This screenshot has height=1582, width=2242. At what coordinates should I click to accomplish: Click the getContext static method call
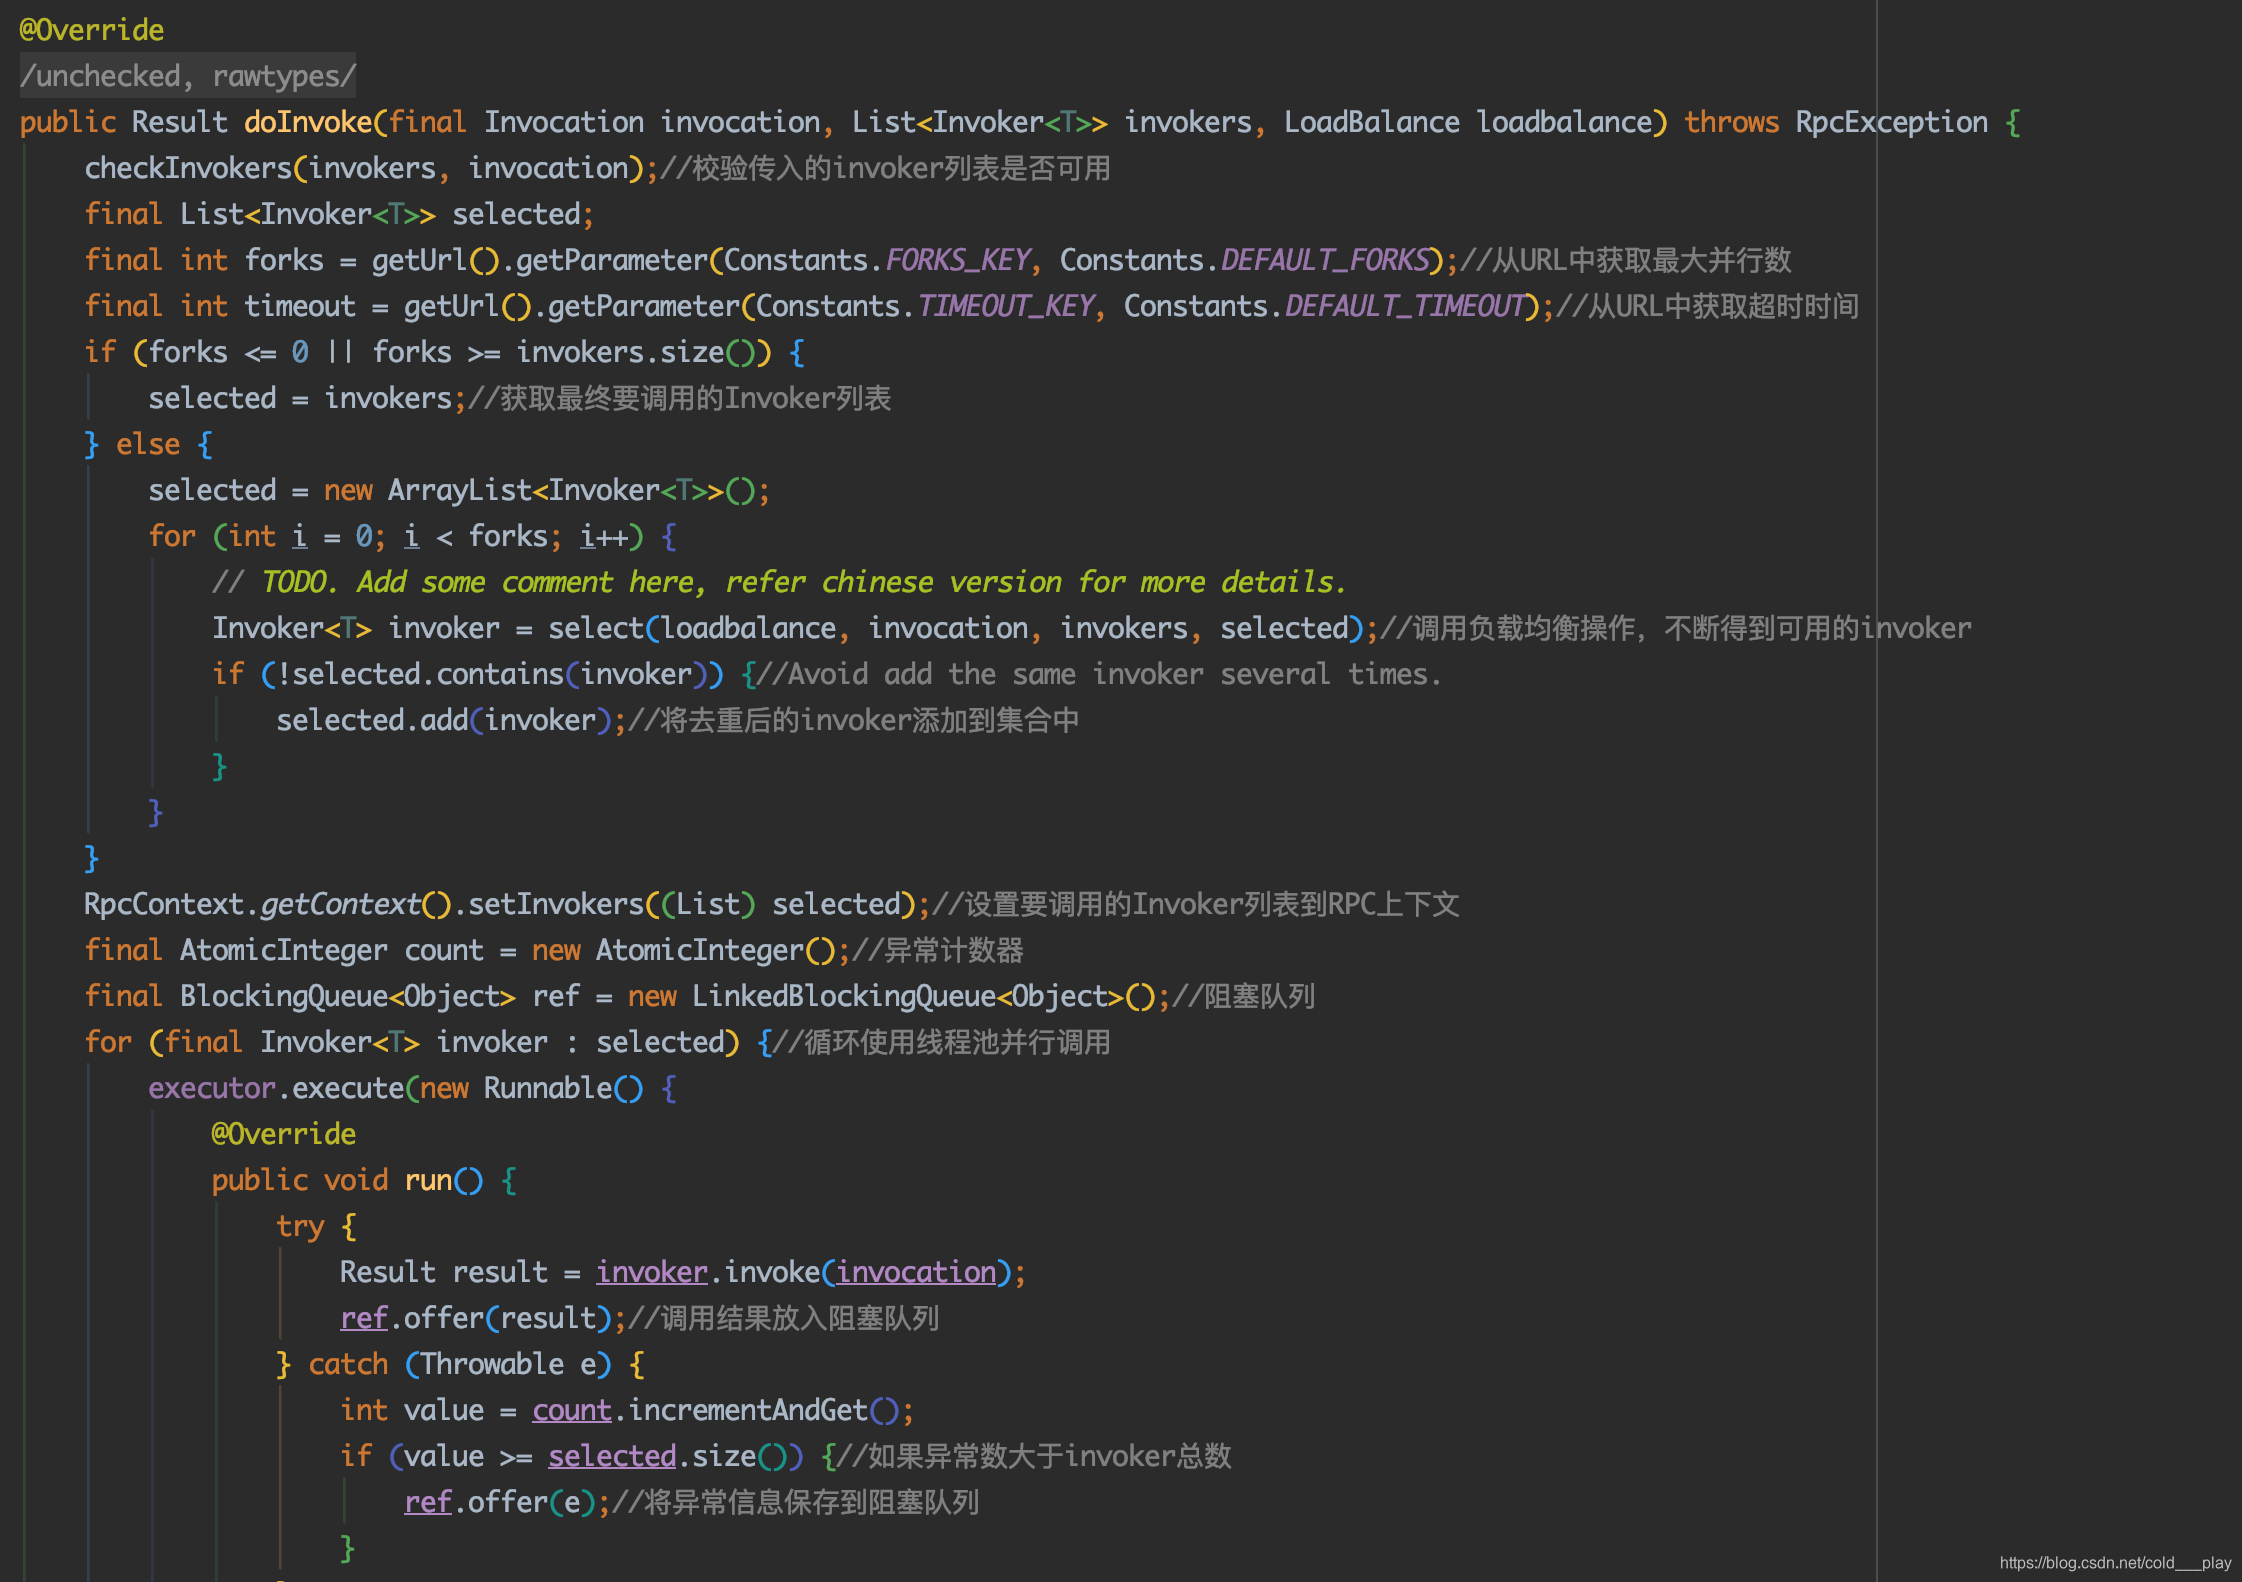pos(340,904)
